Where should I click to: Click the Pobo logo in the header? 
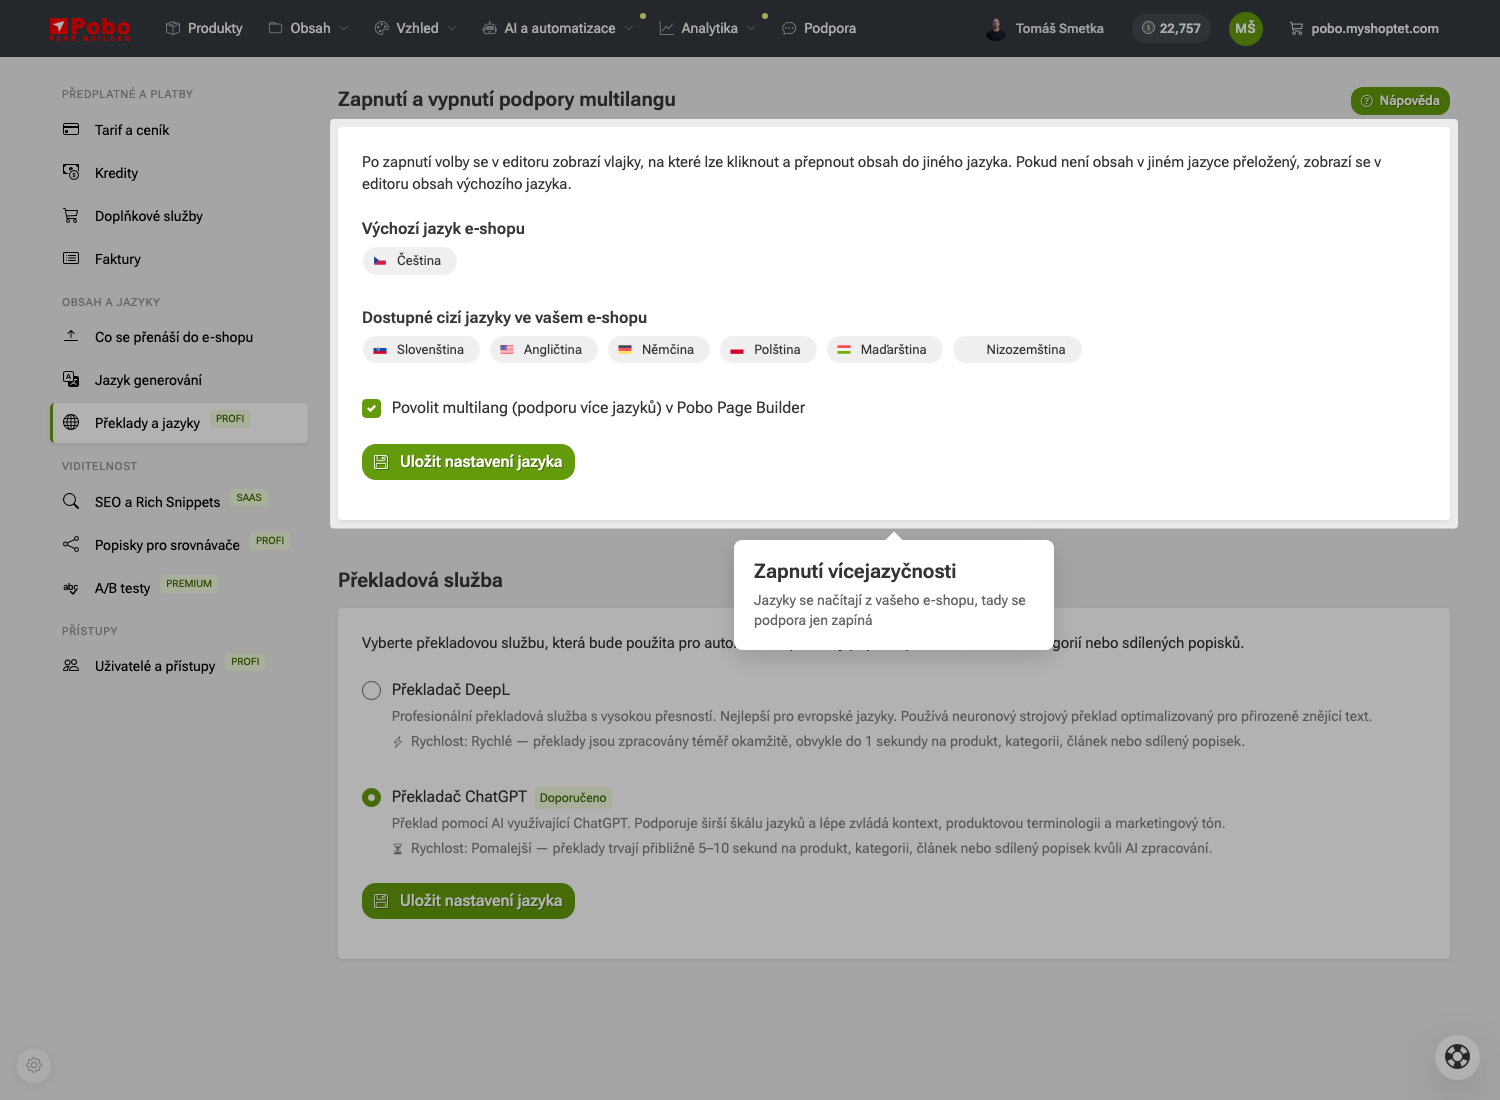point(90,29)
